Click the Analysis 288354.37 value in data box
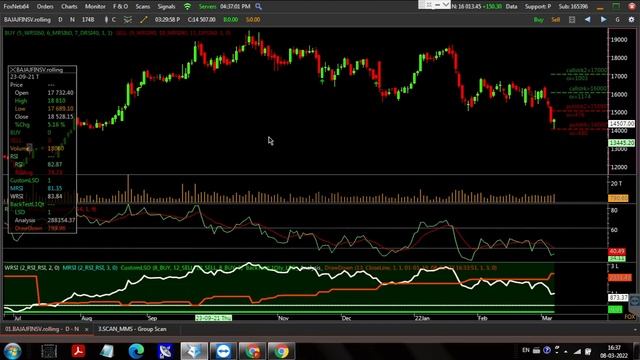Screen dimensions: 640x360 (61, 220)
